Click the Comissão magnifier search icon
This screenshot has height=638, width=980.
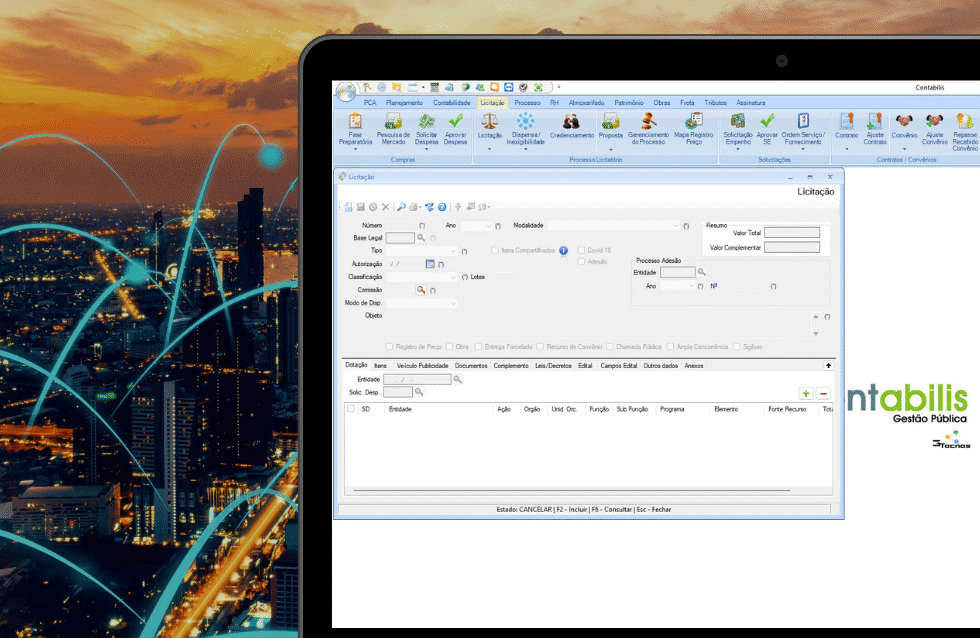tap(421, 290)
